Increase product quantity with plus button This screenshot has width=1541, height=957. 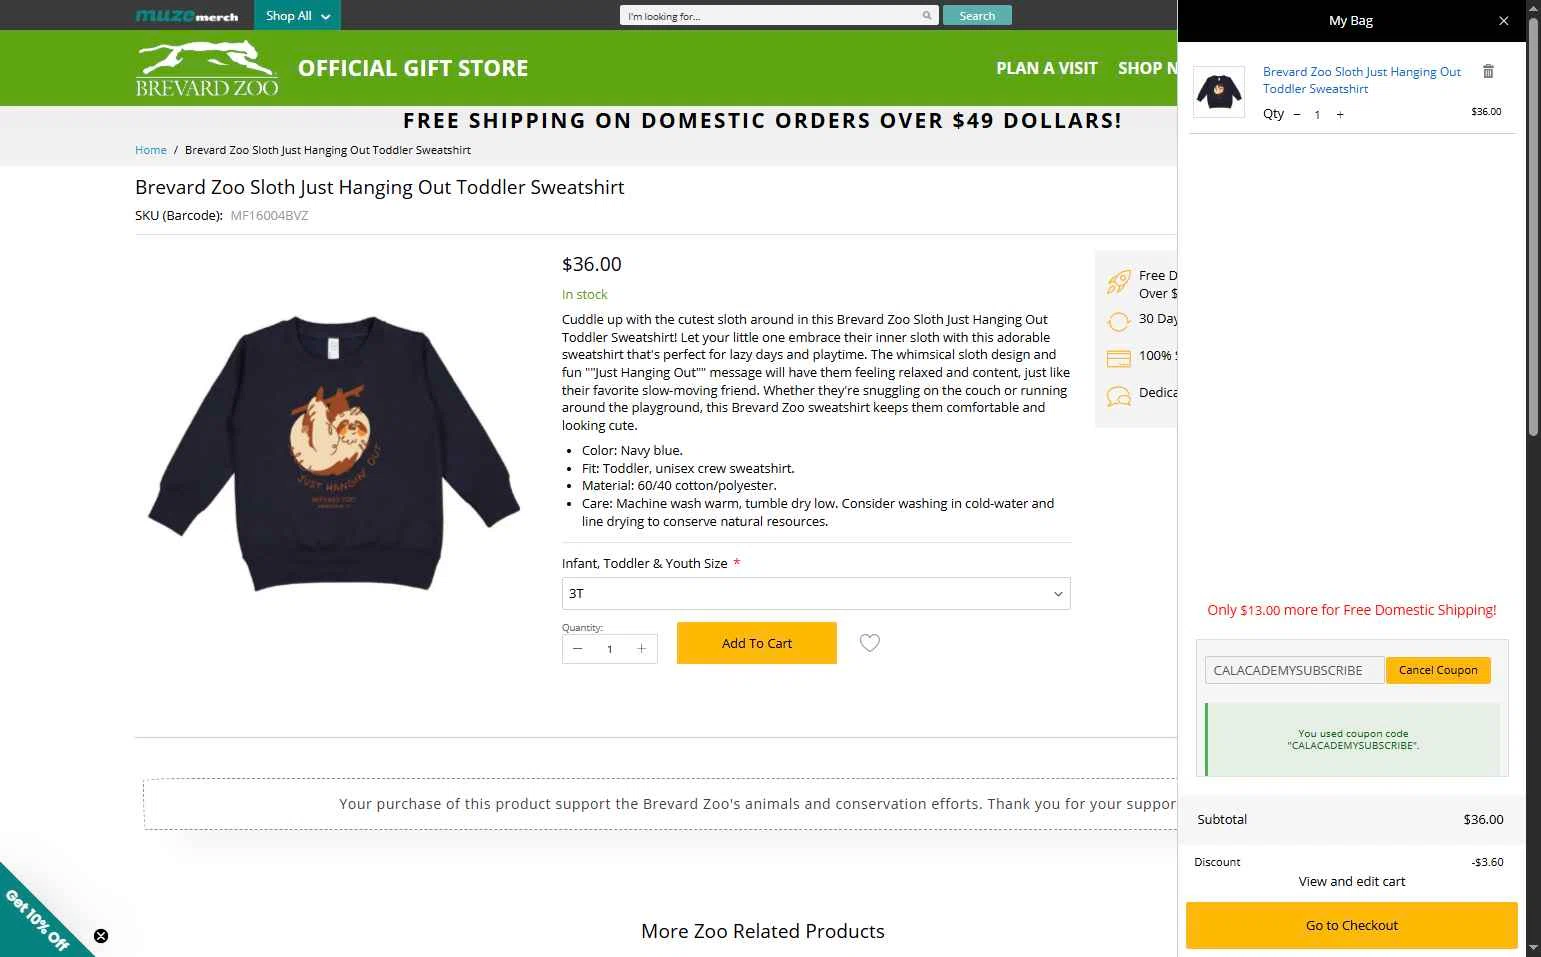[642, 649]
